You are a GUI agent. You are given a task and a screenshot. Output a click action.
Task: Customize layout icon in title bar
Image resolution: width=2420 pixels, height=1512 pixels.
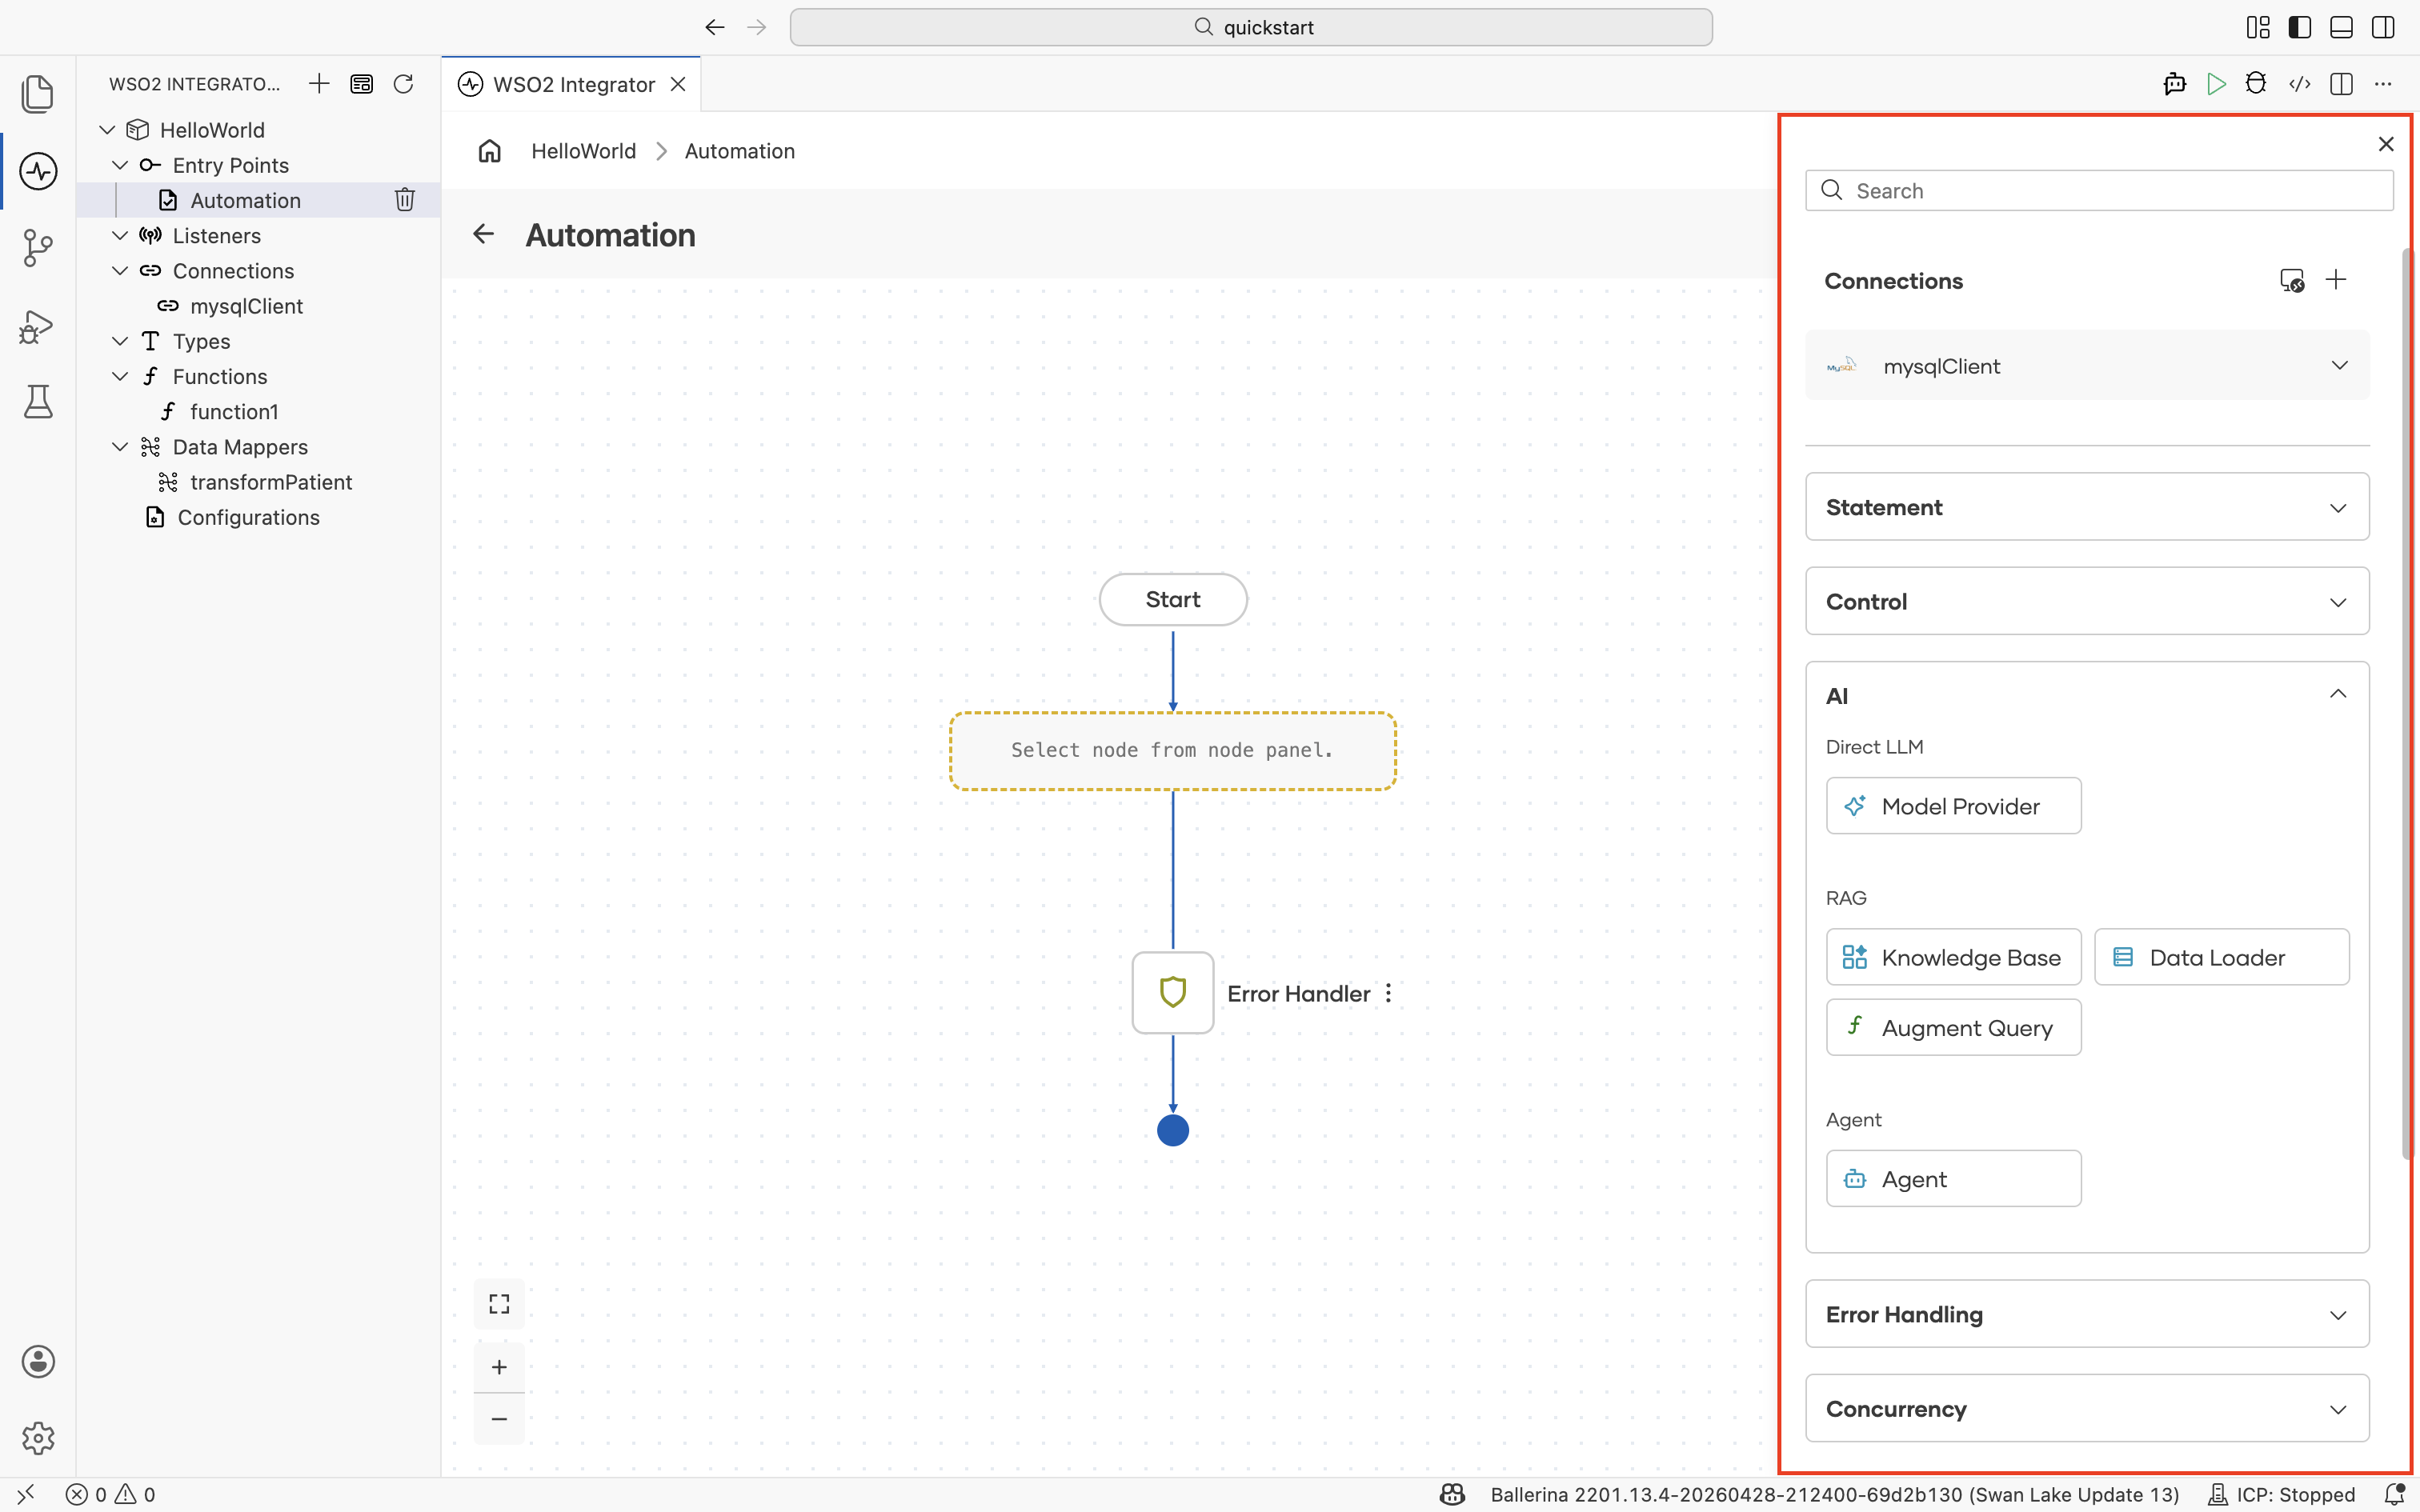(x=2258, y=27)
